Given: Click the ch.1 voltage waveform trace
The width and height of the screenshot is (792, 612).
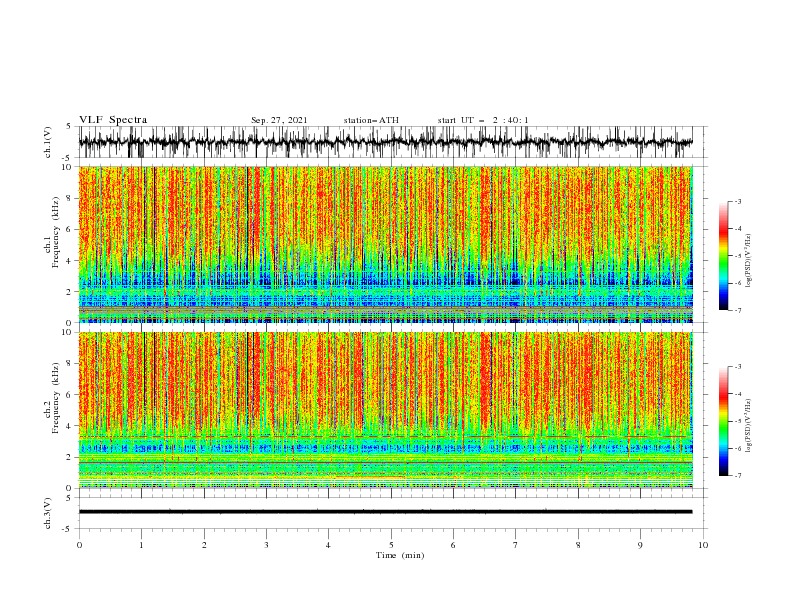Looking at the screenshot, I should [x=385, y=142].
